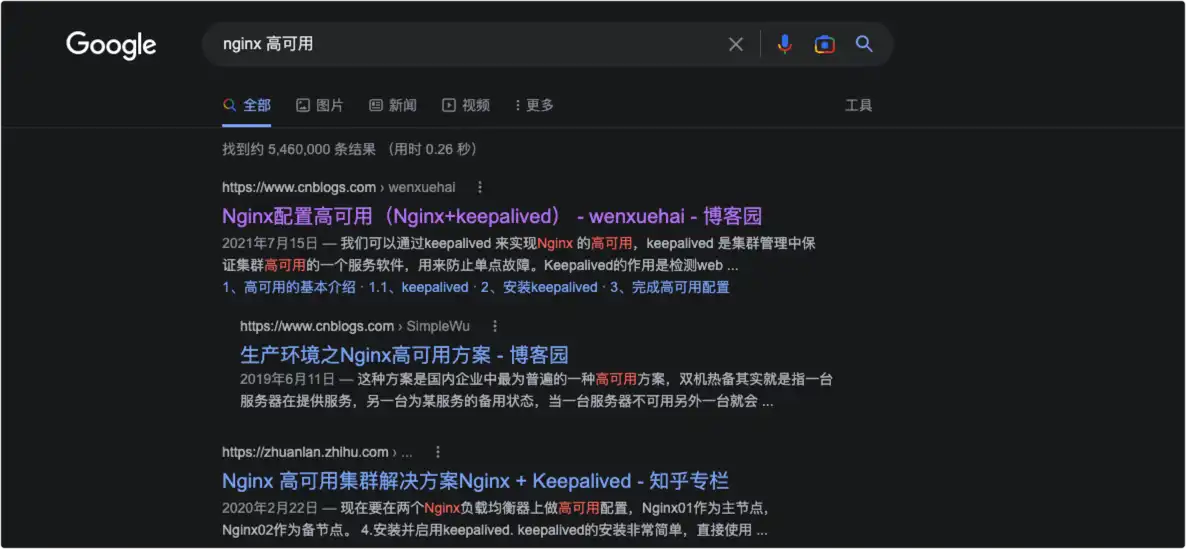Open three-dot menu beside wenxuehai result
This screenshot has width=1186, height=549.
tap(479, 187)
